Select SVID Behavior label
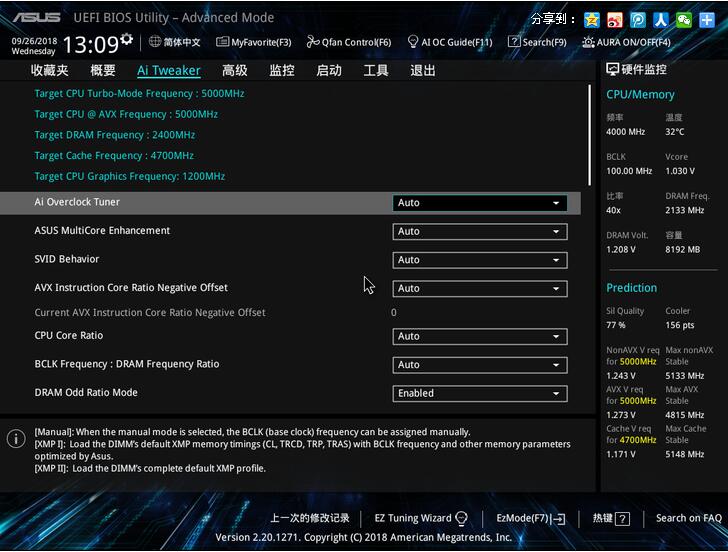The image size is (728, 552). pos(67,259)
